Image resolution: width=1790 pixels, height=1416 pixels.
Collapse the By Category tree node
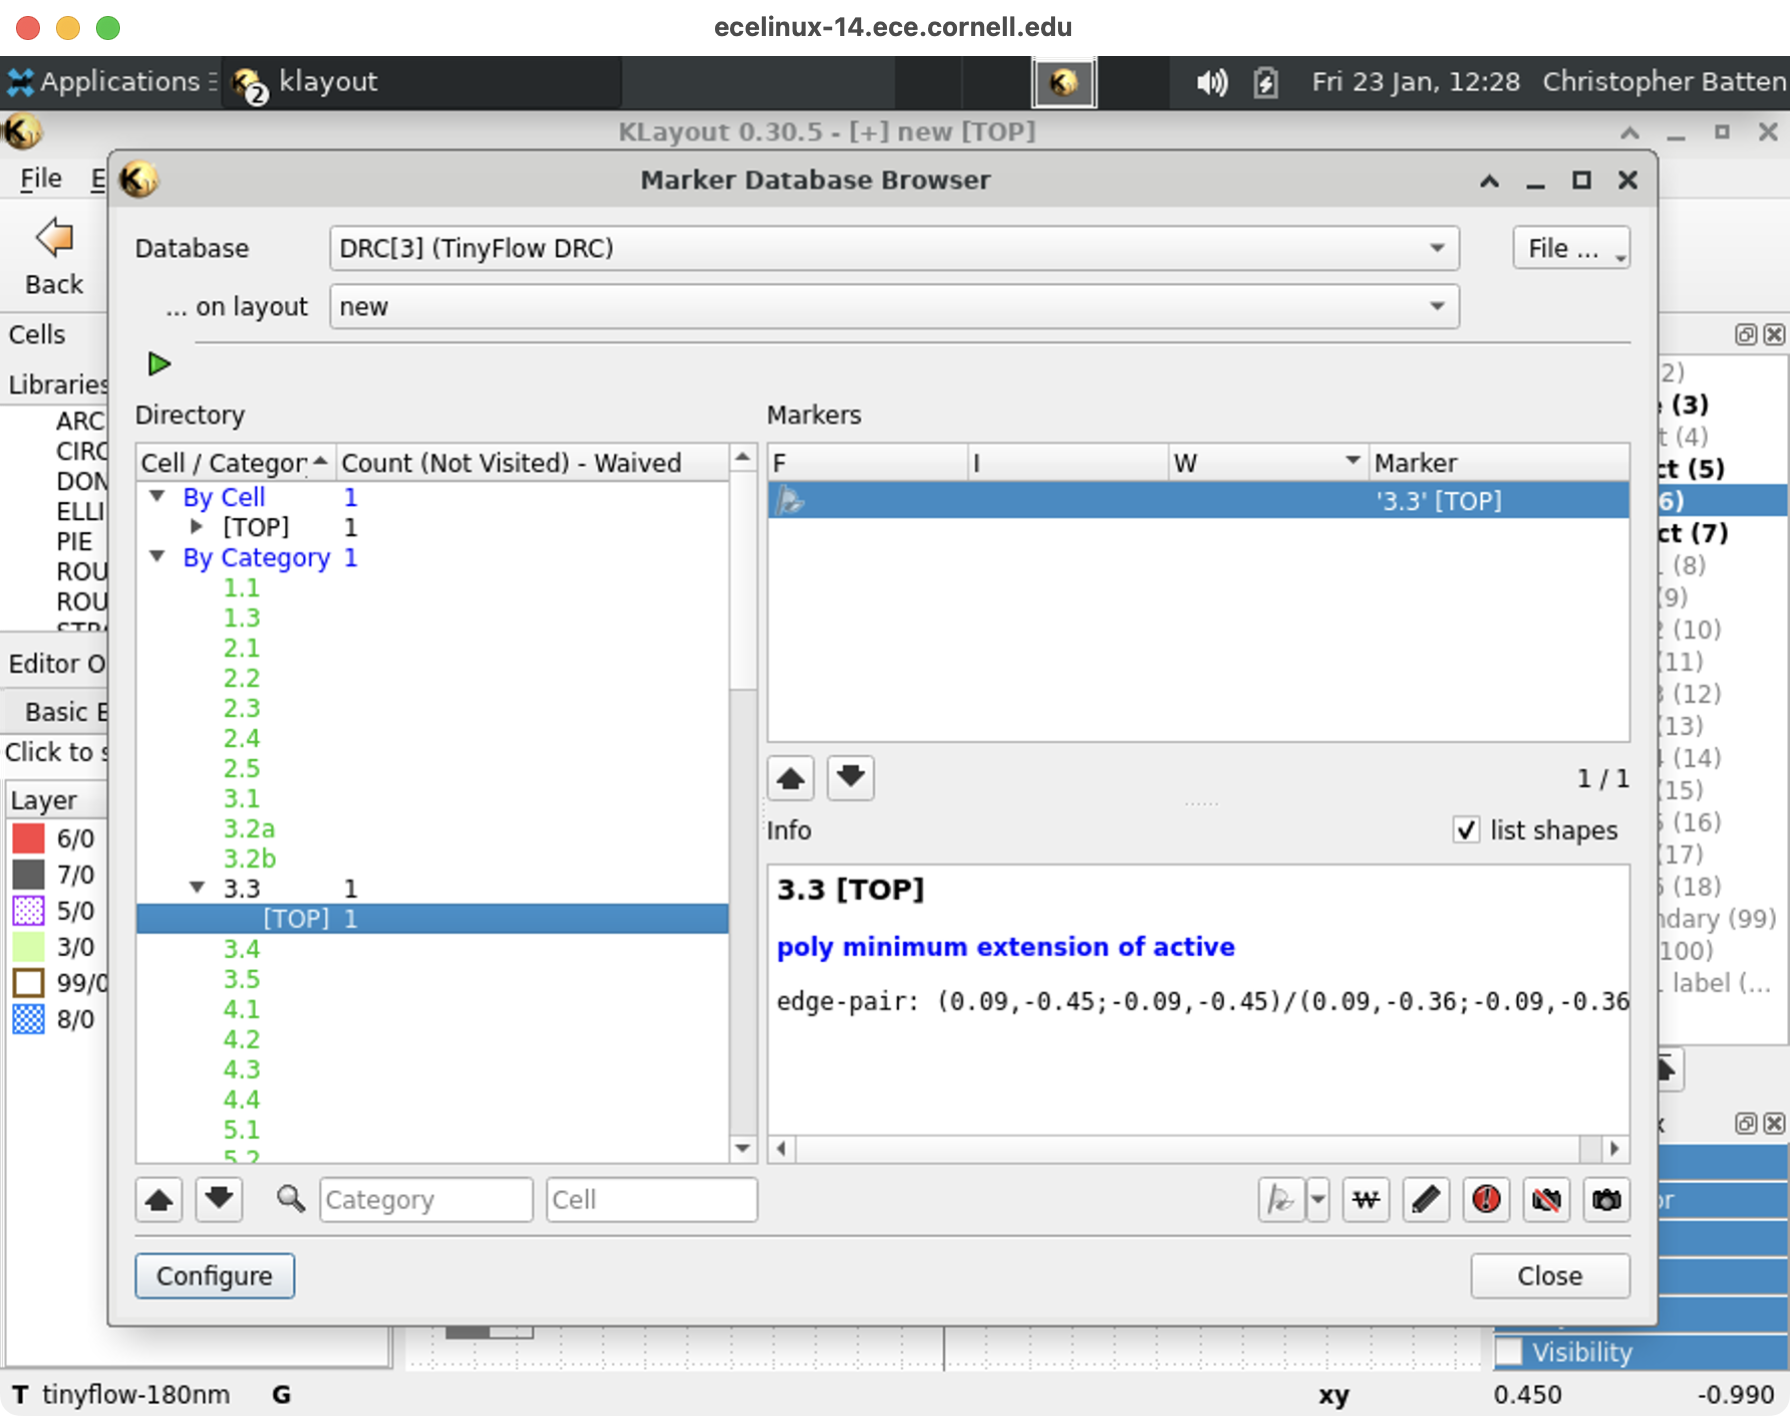(158, 557)
